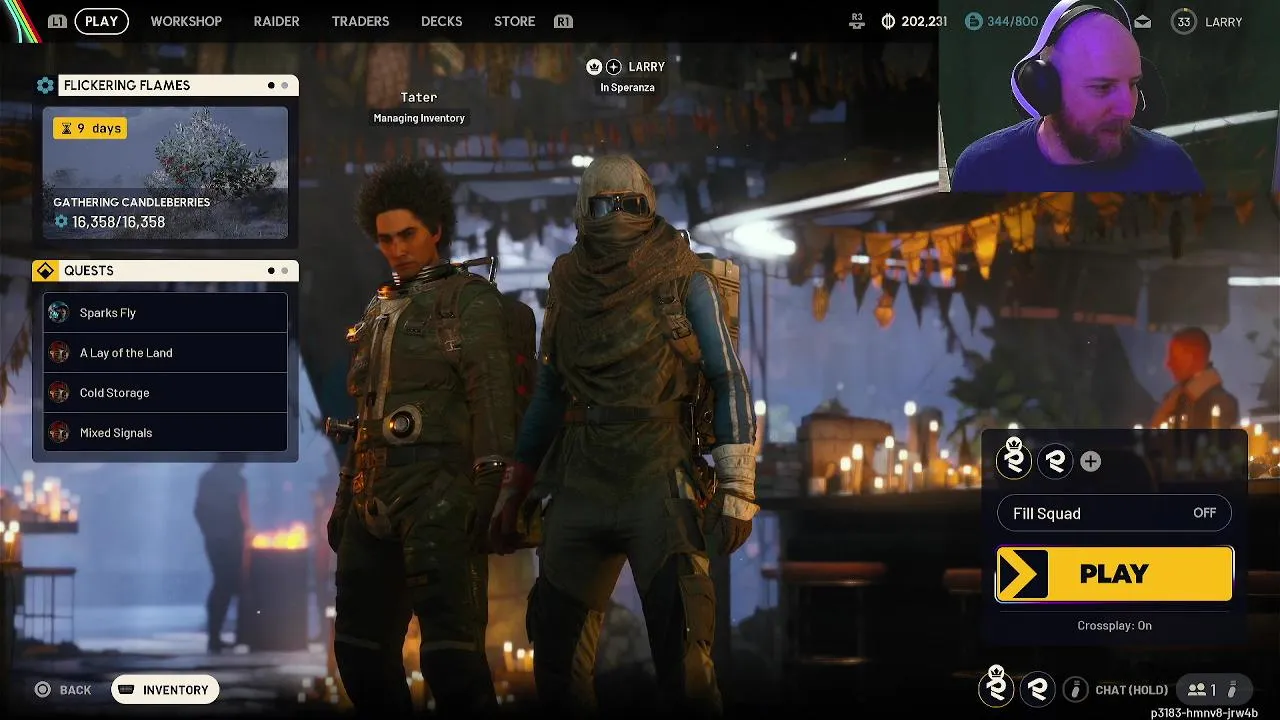Click the crowned avatar beside CHAT (HOLD)
This screenshot has width=1280, height=720.
pyautogui.click(x=996, y=687)
